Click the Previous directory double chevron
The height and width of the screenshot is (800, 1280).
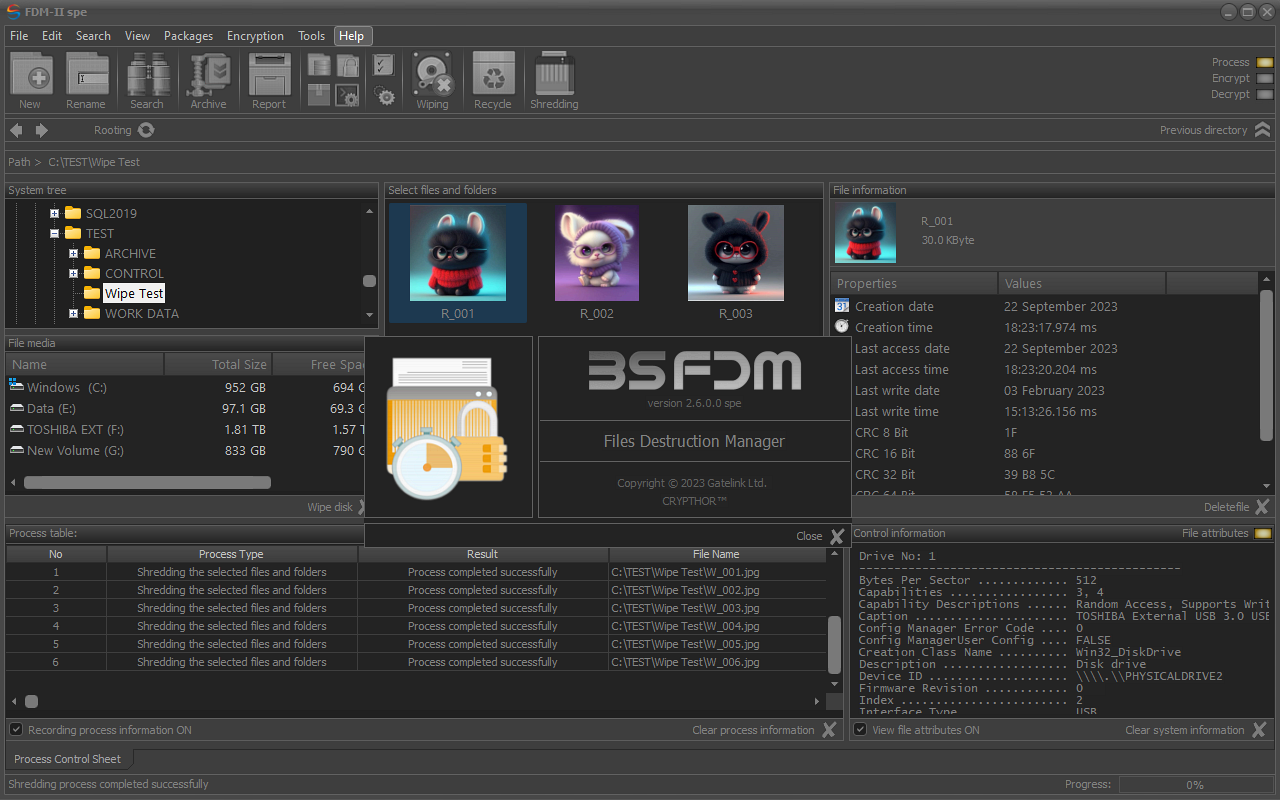tap(1262, 130)
